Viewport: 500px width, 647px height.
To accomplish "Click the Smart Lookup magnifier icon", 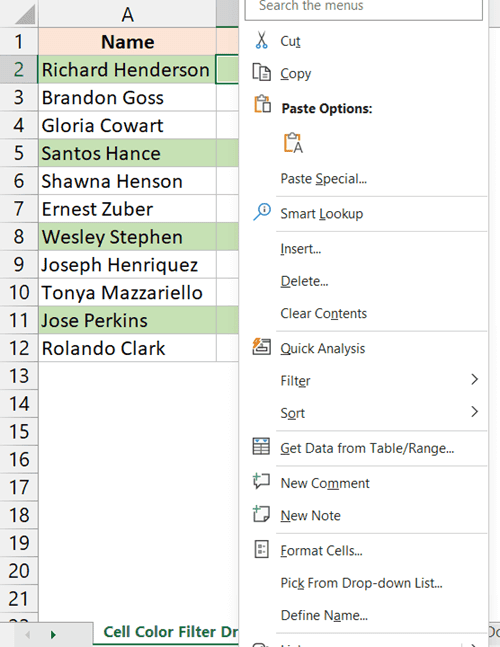I will click(x=262, y=212).
